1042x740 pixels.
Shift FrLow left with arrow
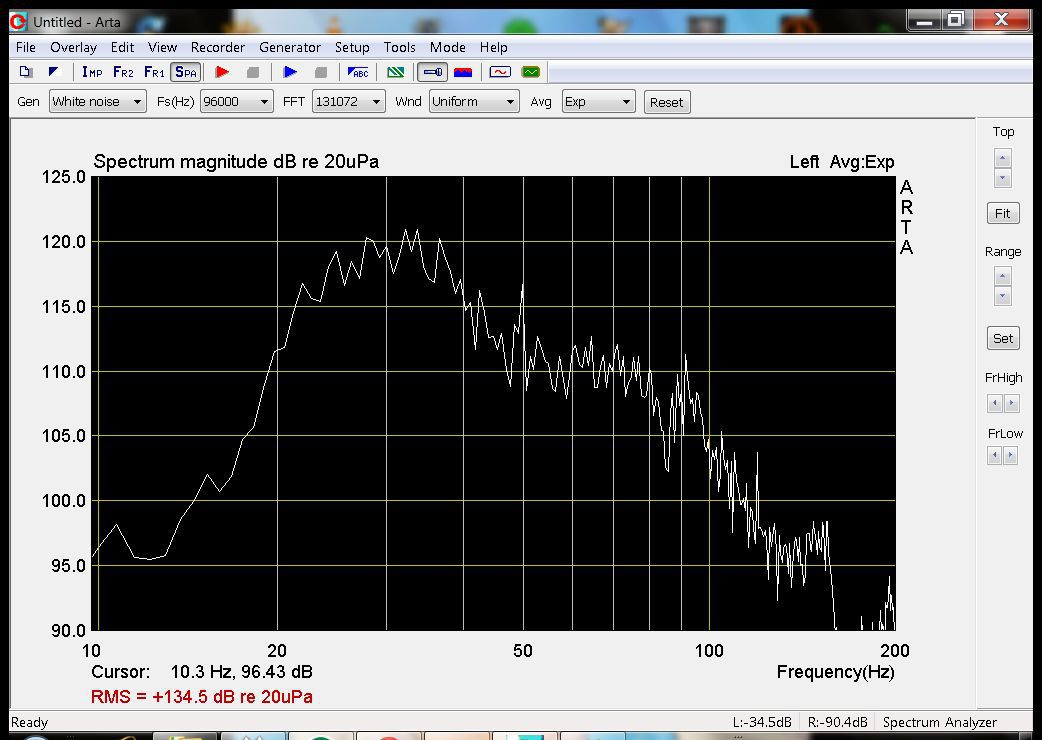994,455
